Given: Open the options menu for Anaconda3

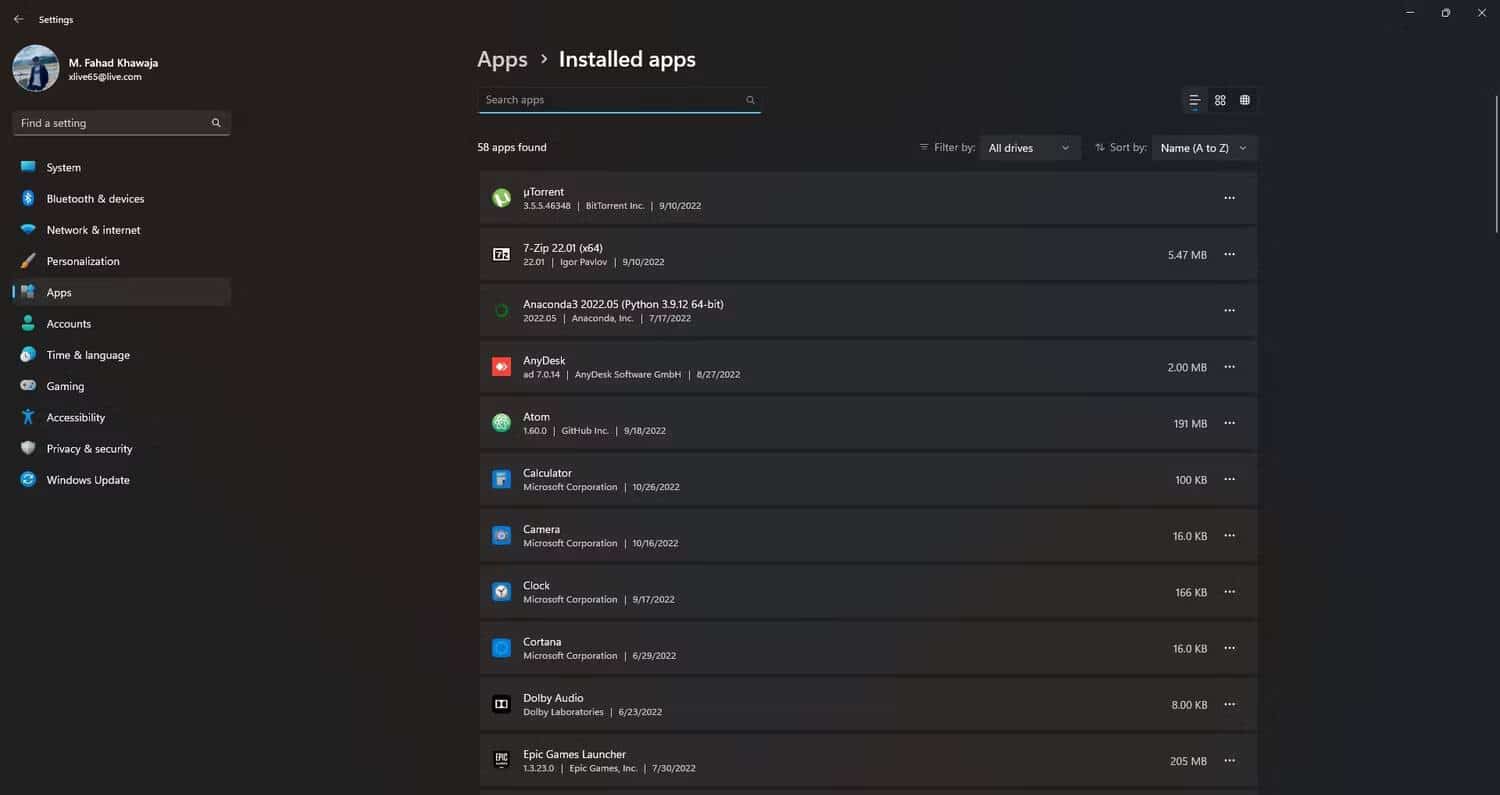Looking at the screenshot, I should point(1229,310).
